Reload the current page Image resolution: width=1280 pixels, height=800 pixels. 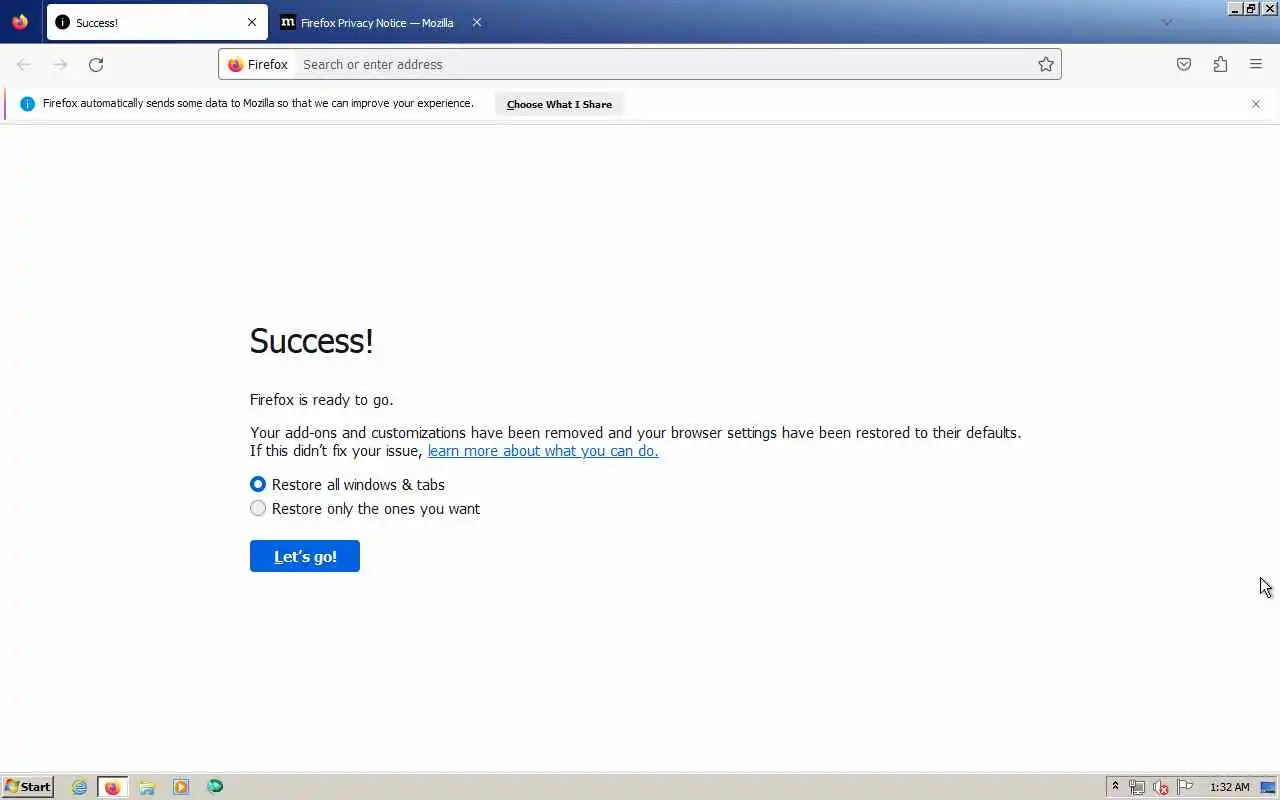click(x=96, y=64)
